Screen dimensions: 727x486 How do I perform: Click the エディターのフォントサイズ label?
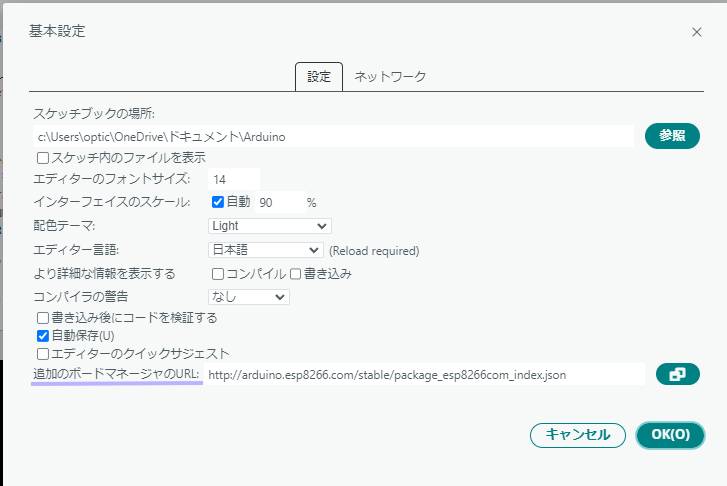112,179
